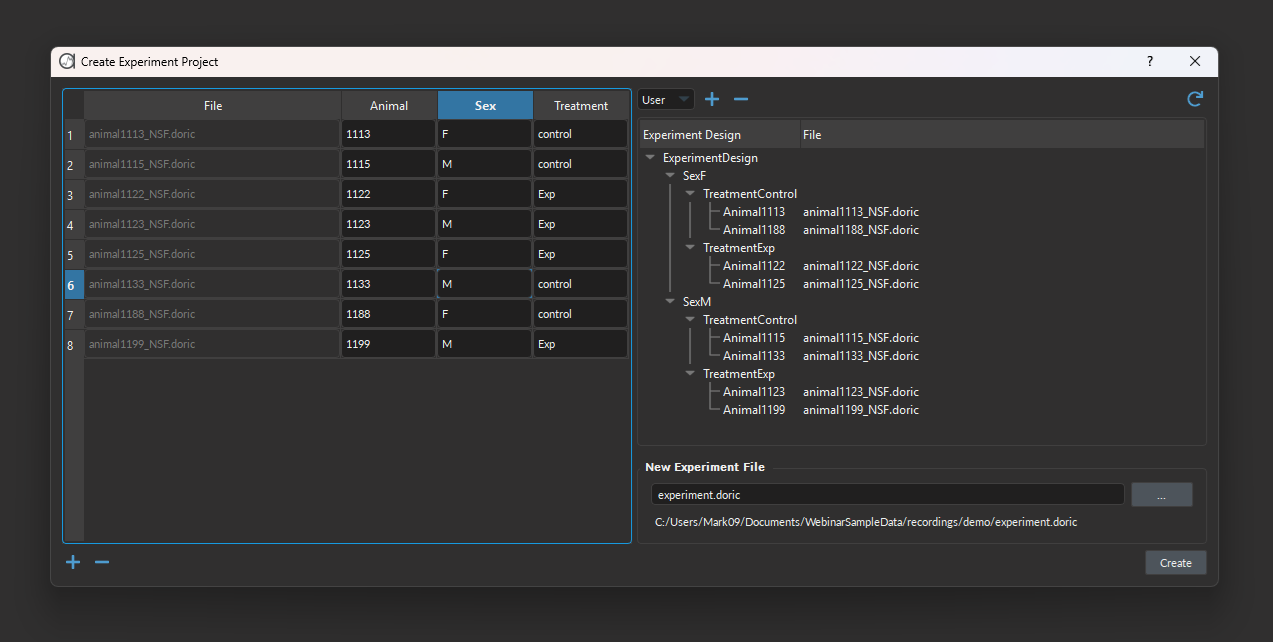Screen dimensions: 1273x642
Task: Remove a file row with bottom minus icon
Action: 102,562
